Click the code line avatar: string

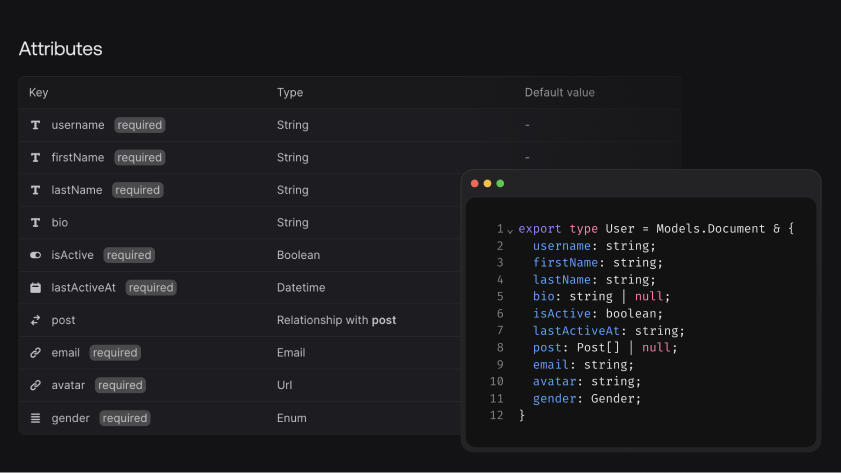point(587,381)
